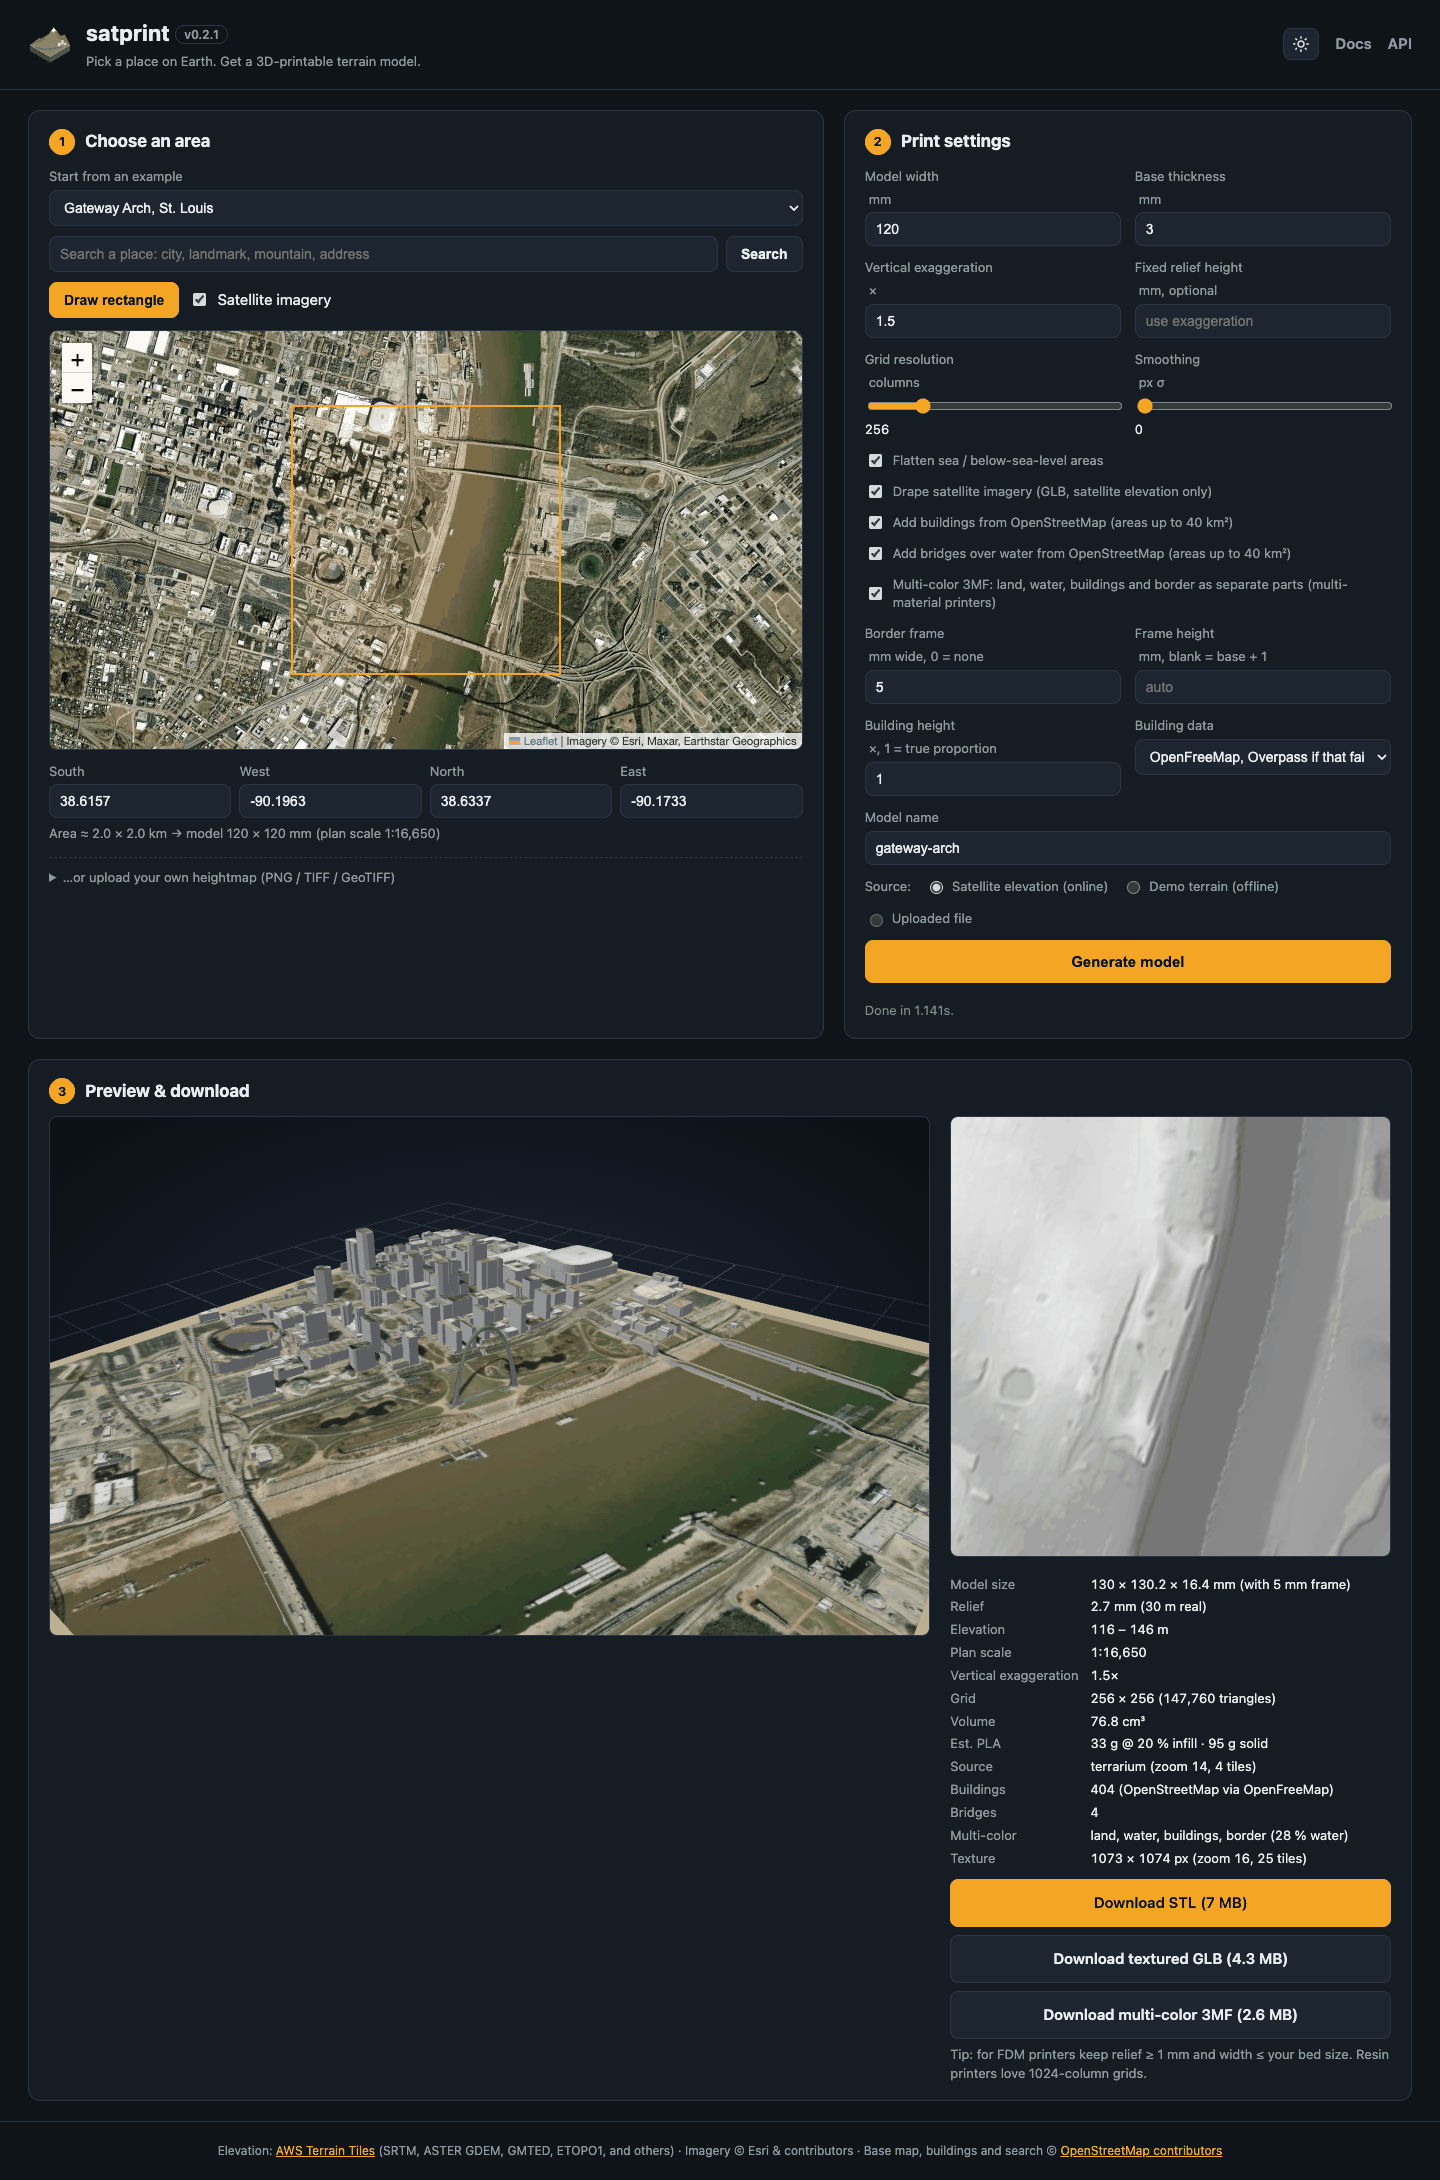
Task: Click the "v0.2.1" version badge
Action: coord(202,35)
